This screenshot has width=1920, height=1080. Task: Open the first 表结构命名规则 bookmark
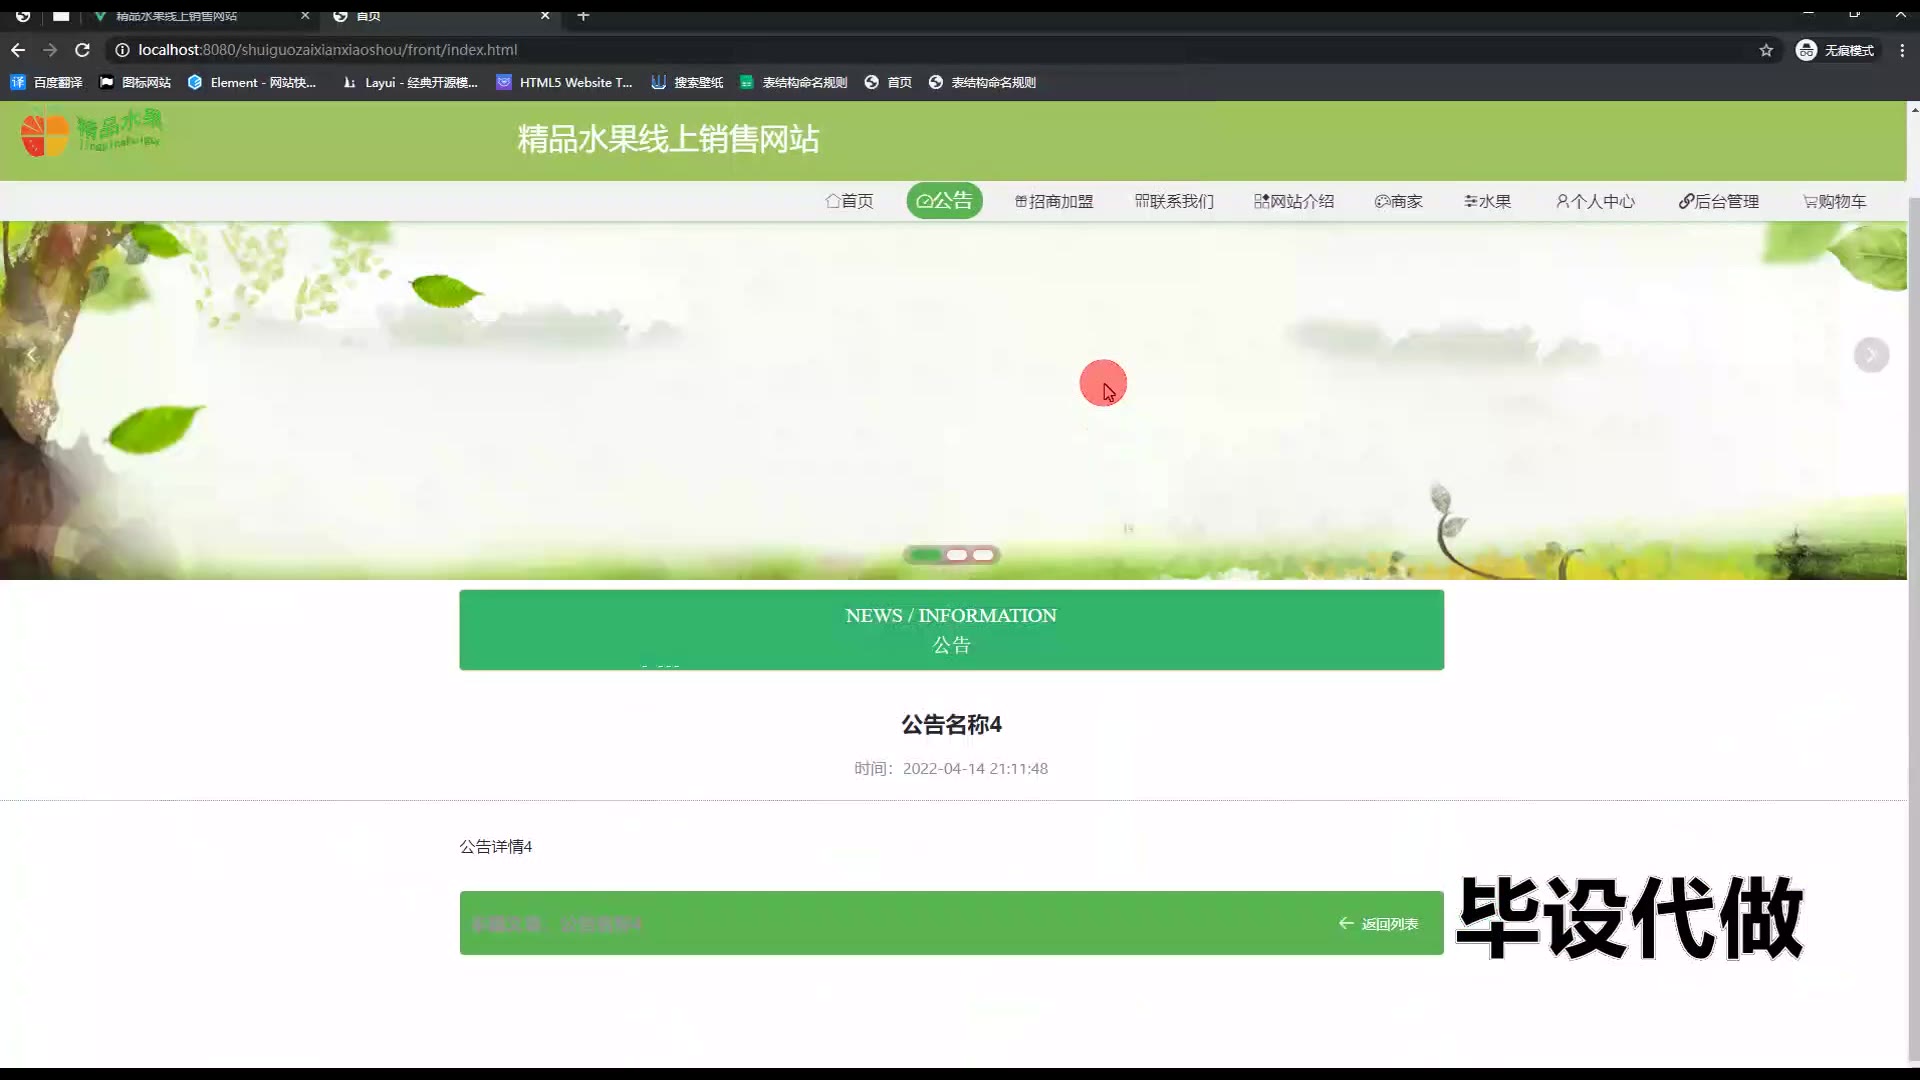click(794, 82)
